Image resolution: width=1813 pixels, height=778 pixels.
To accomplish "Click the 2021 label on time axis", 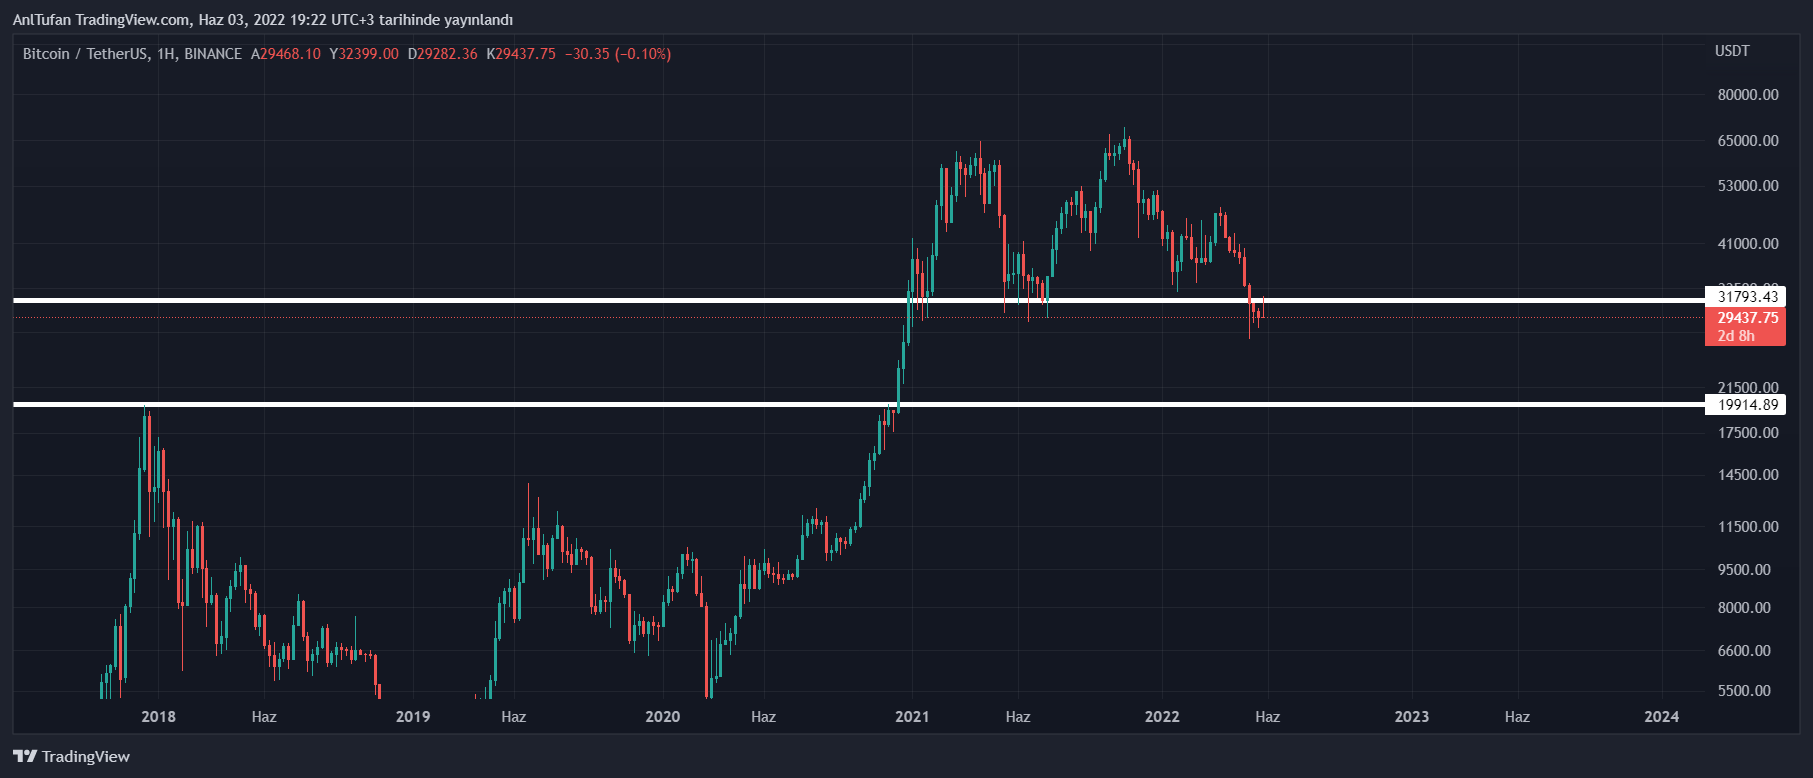I will [912, 716].
